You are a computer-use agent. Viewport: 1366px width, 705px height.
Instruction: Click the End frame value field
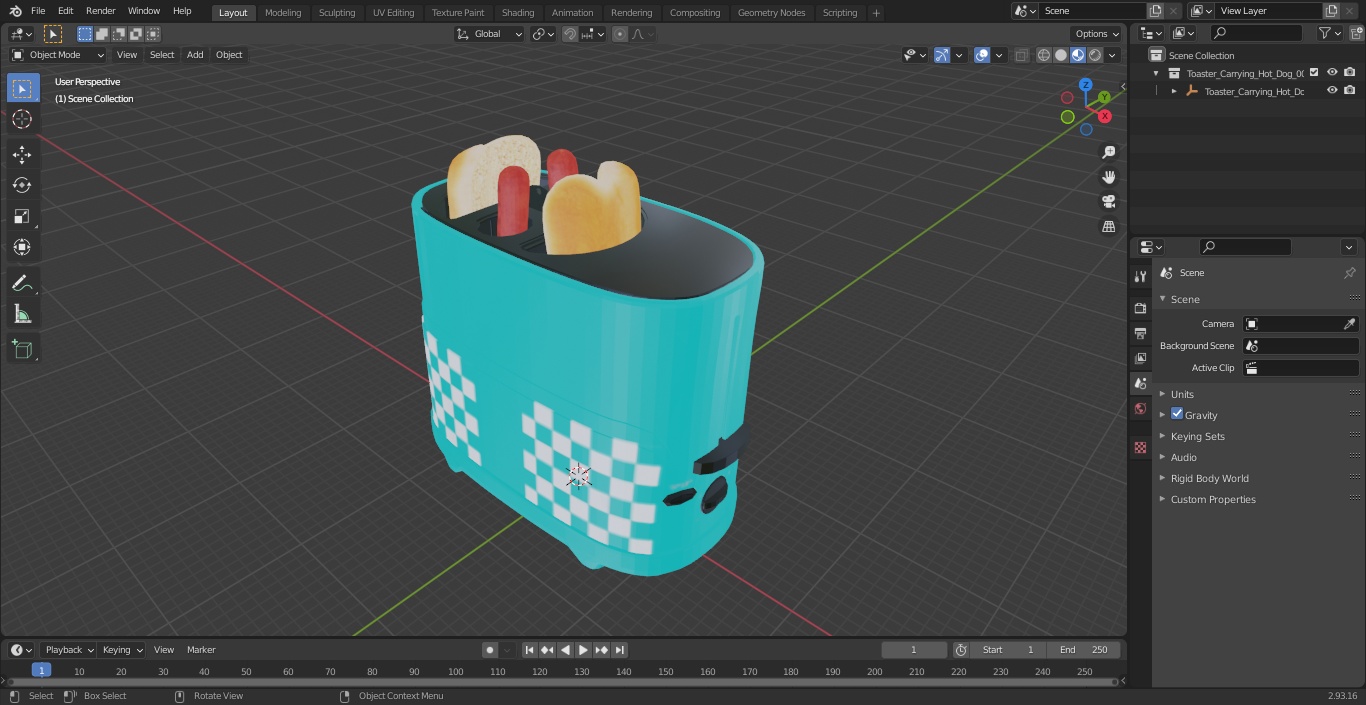(x=1084, y=650)
